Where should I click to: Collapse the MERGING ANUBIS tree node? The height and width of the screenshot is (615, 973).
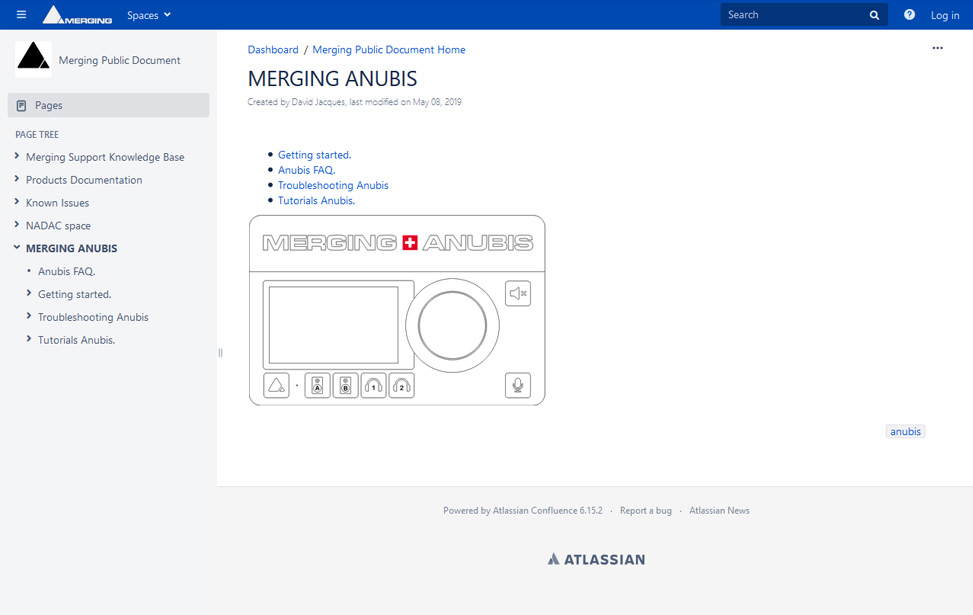coord(17,248)
